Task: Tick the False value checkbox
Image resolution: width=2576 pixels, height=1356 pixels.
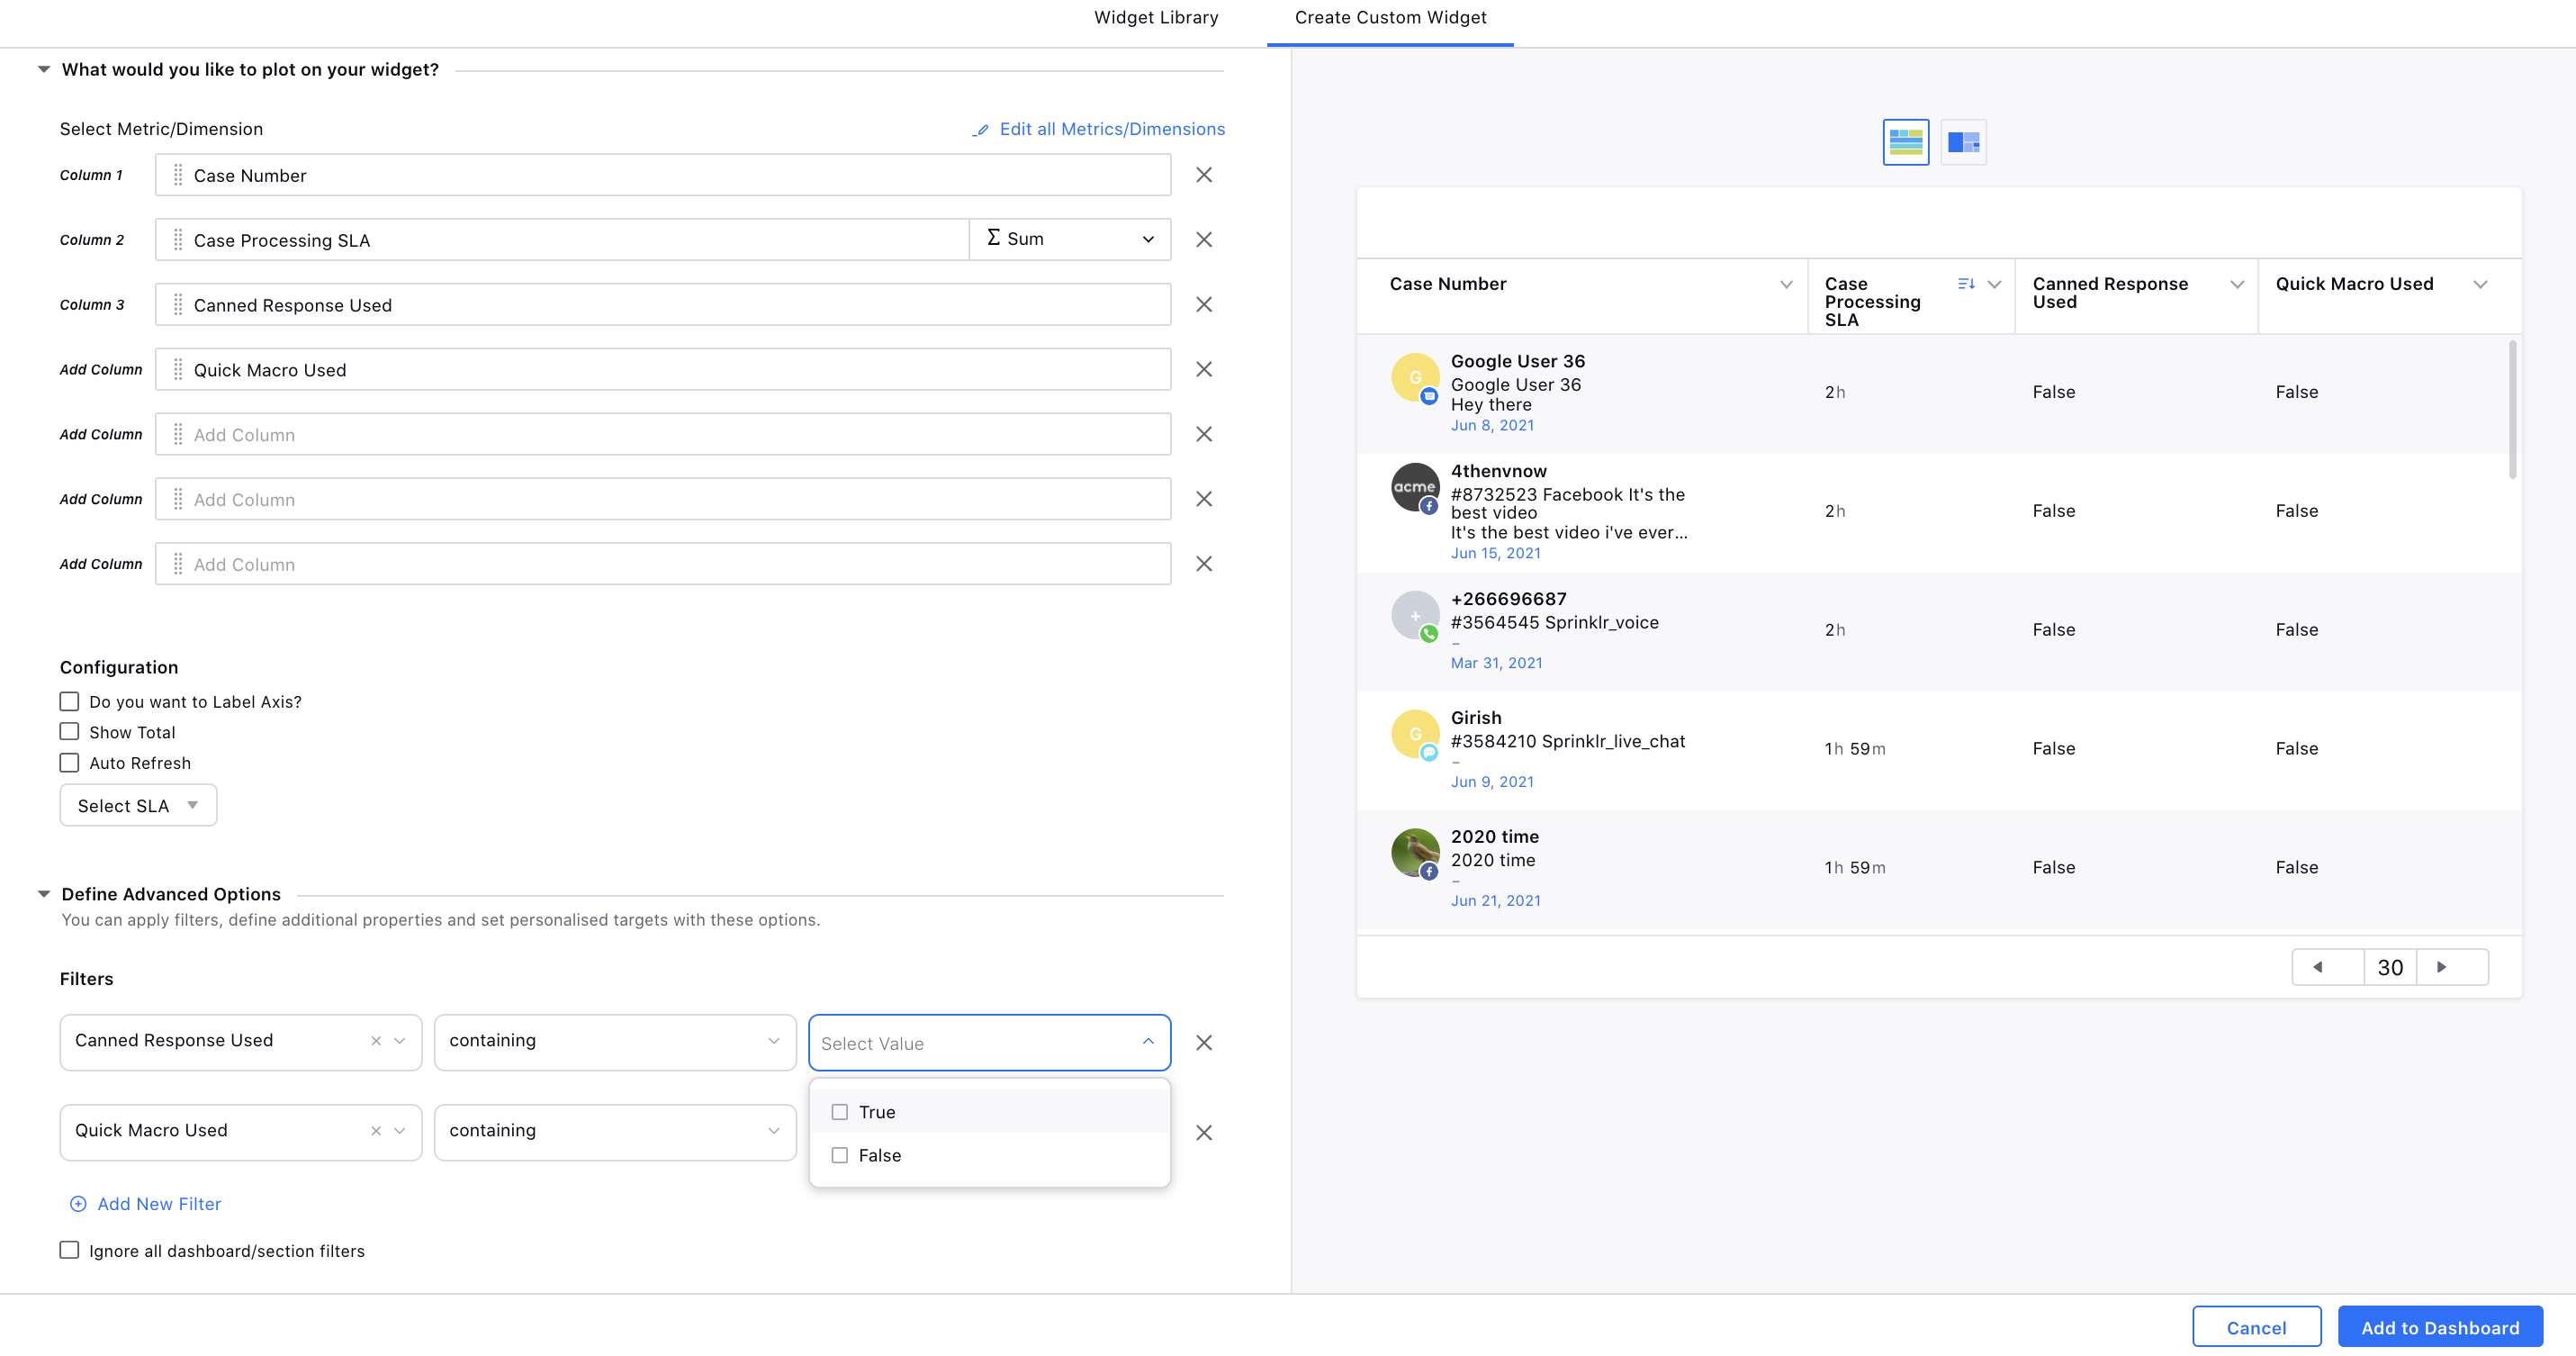Action: tap(840, 1155)
